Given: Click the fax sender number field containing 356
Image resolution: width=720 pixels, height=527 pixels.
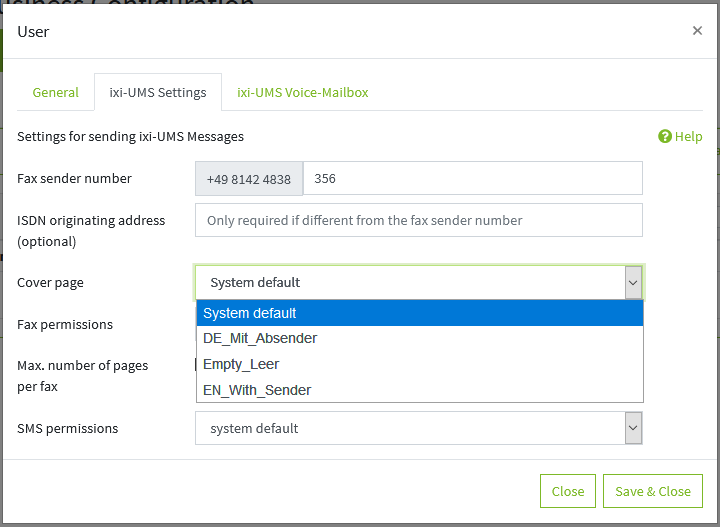Looking at the screenshot, I should coord(472,179).
